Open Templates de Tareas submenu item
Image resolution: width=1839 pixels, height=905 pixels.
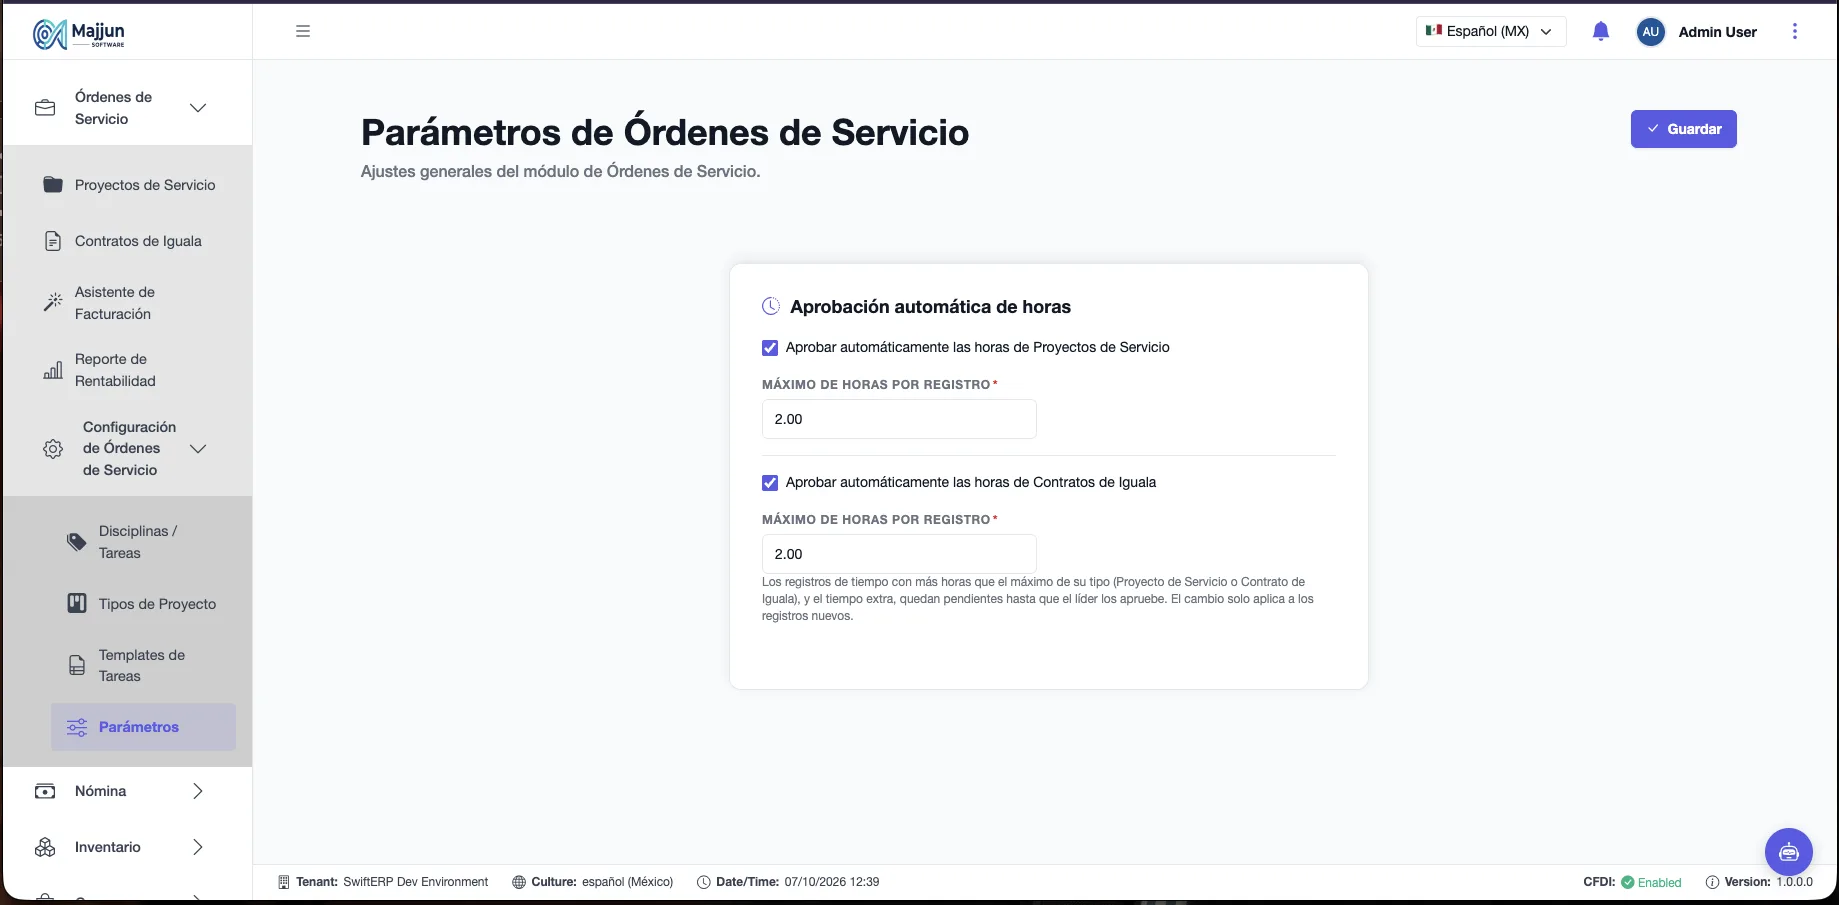[x=144, y=665]
